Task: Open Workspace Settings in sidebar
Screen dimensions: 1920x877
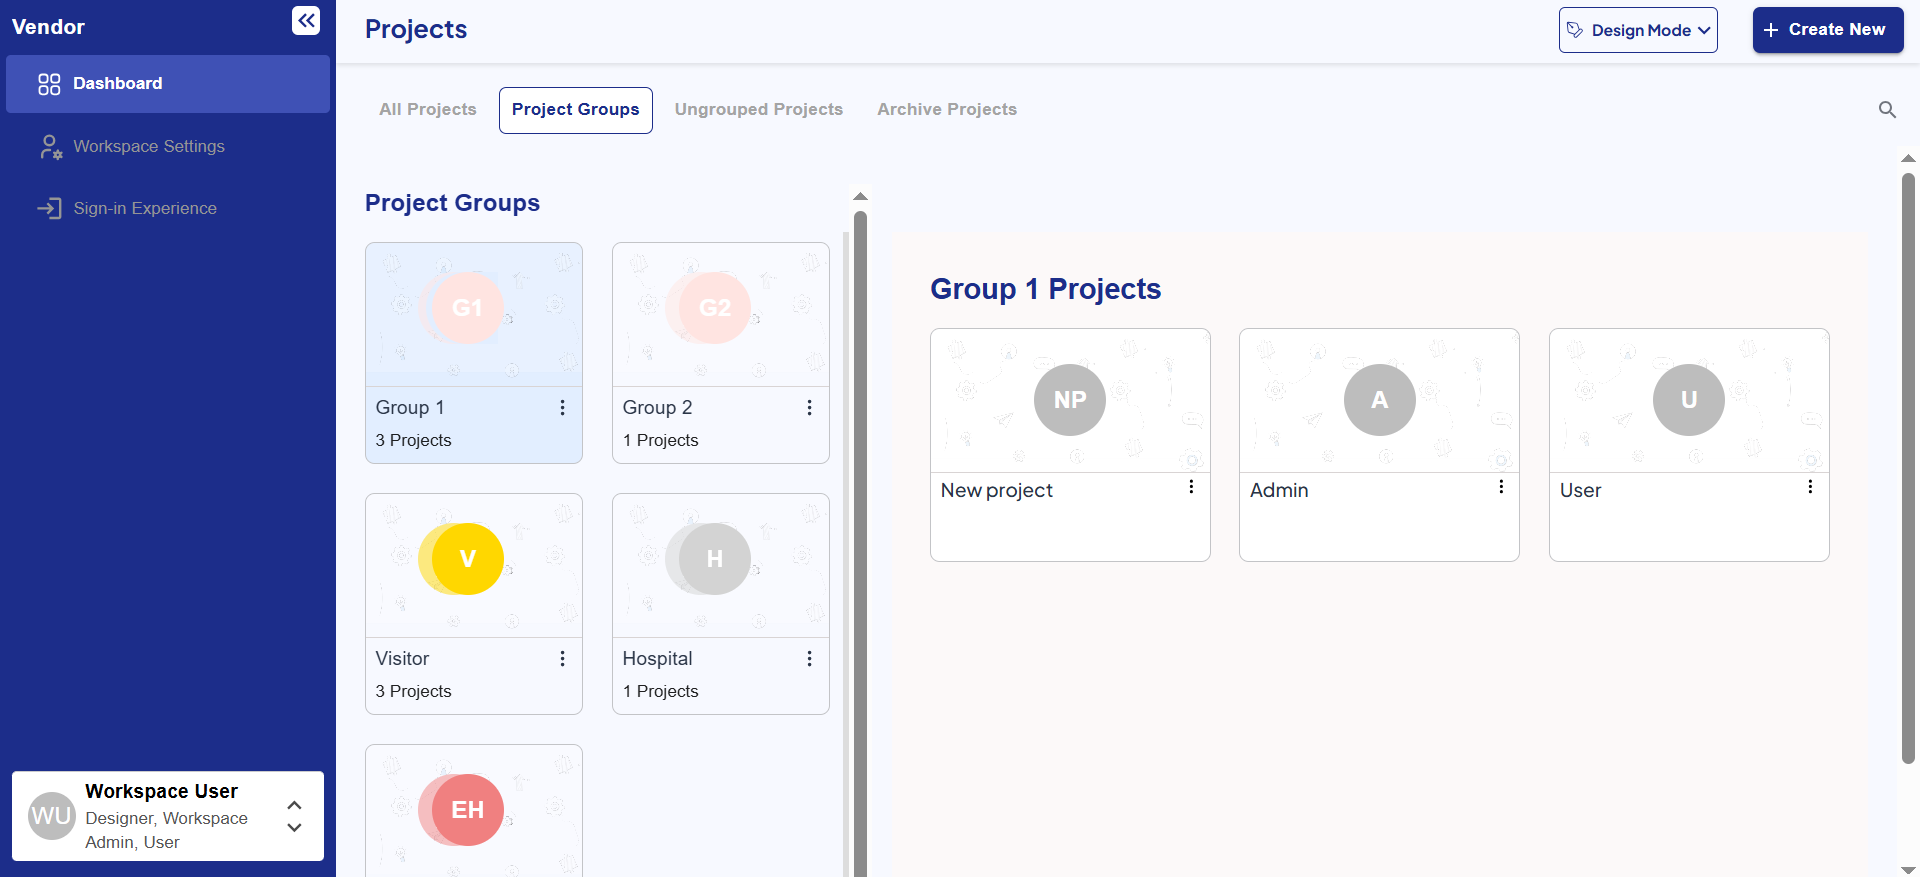Action: click(x=149, y=147)
